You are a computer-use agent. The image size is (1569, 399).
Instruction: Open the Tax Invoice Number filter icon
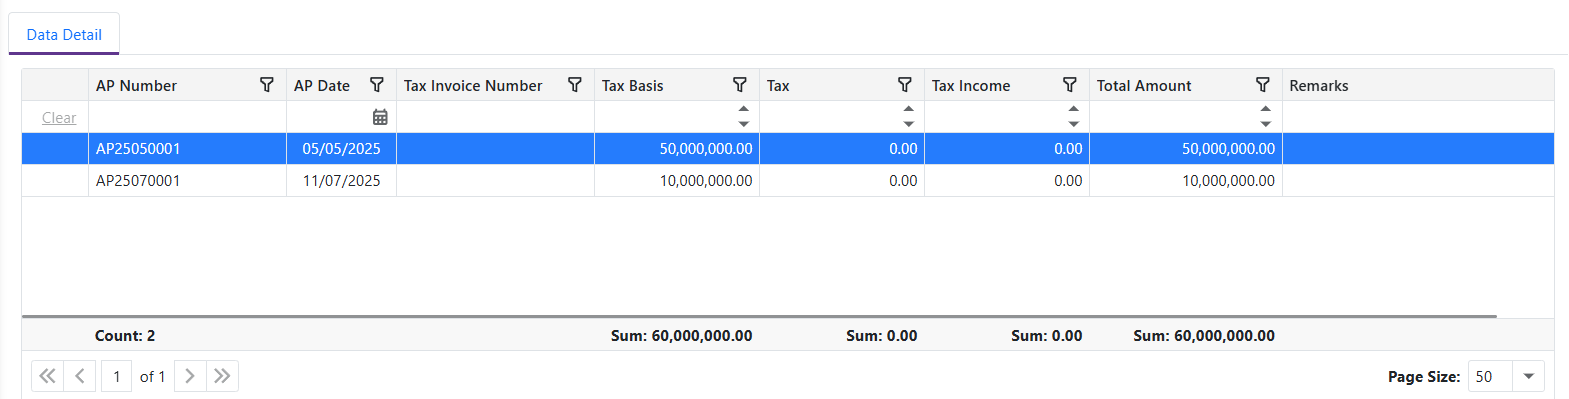pyautogui.click(x=575, y=85)
